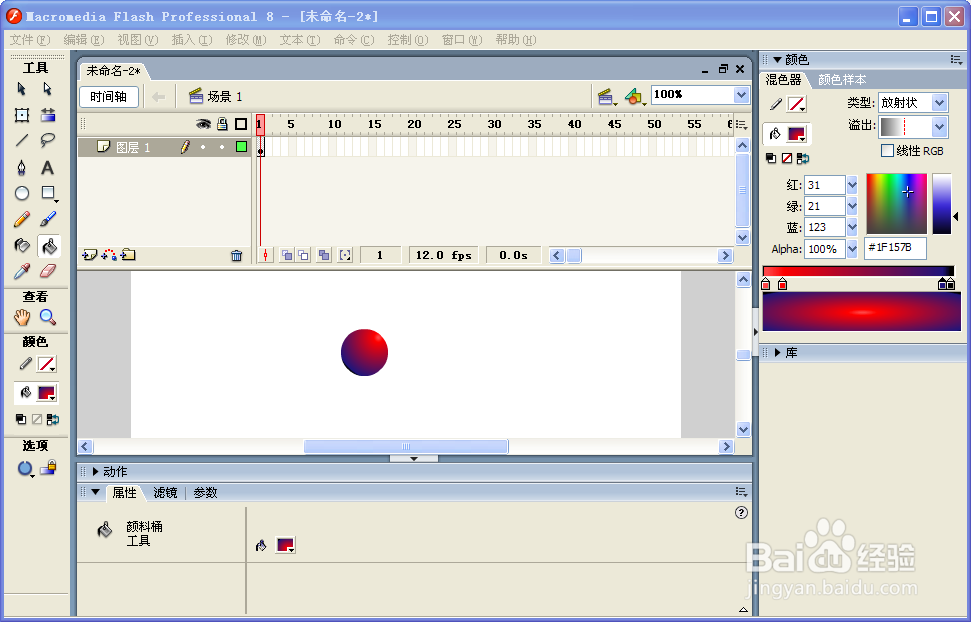Toggle Onion Skin in timeline
971x622 pixels.
(286, 255)
